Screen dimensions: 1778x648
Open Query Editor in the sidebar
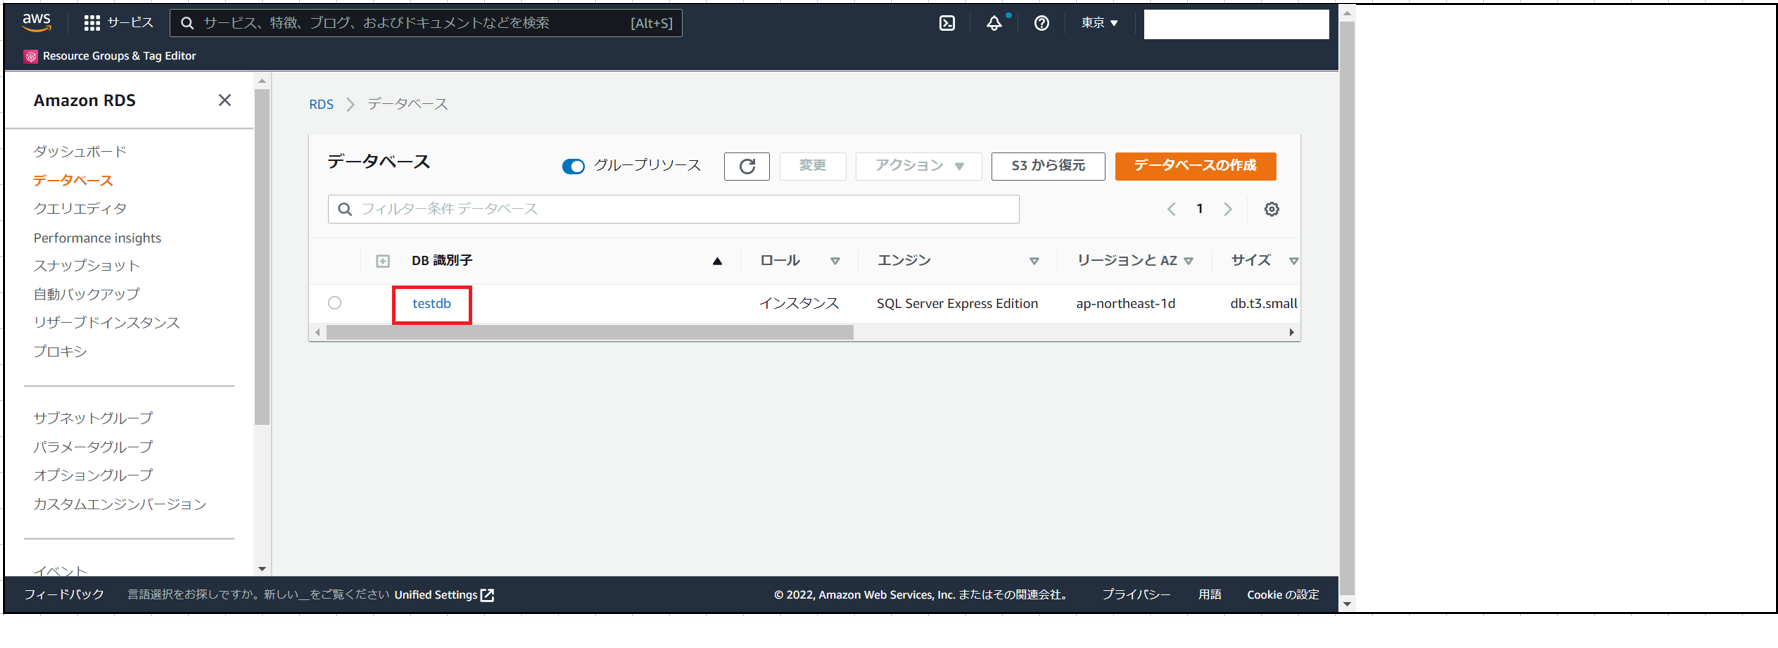click(x=80, y=208)
